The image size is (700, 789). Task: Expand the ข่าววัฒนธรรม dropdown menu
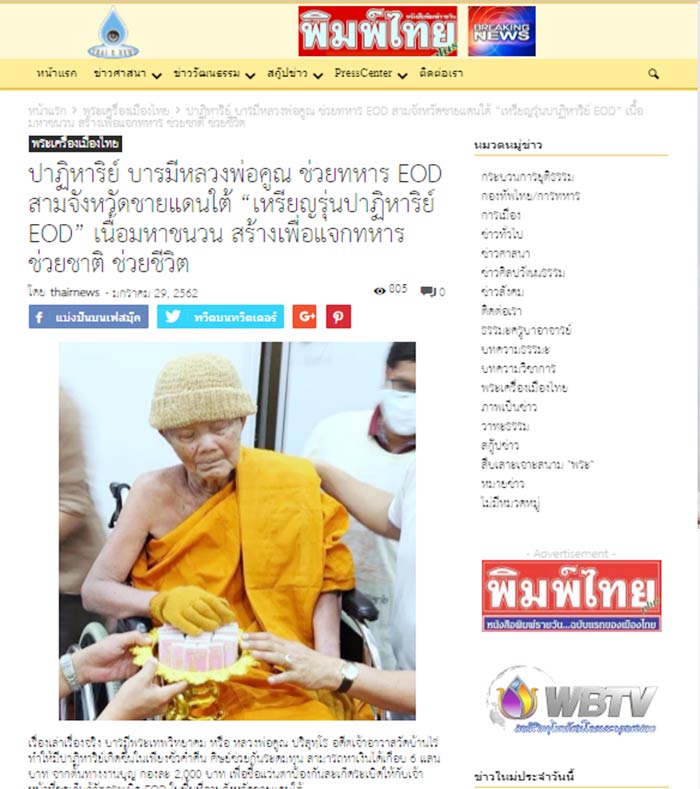click(x=214, y=73)
